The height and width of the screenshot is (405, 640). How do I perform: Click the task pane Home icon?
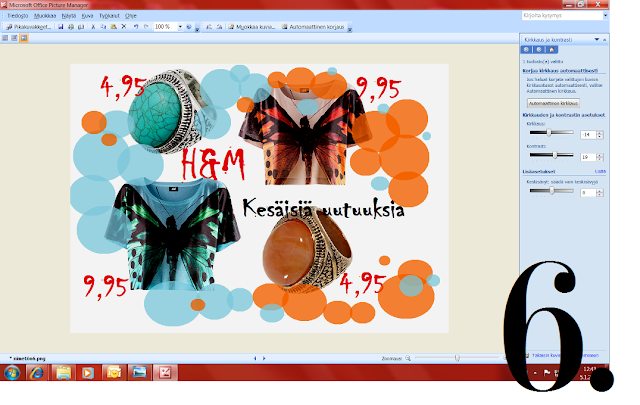click(552, 49)
